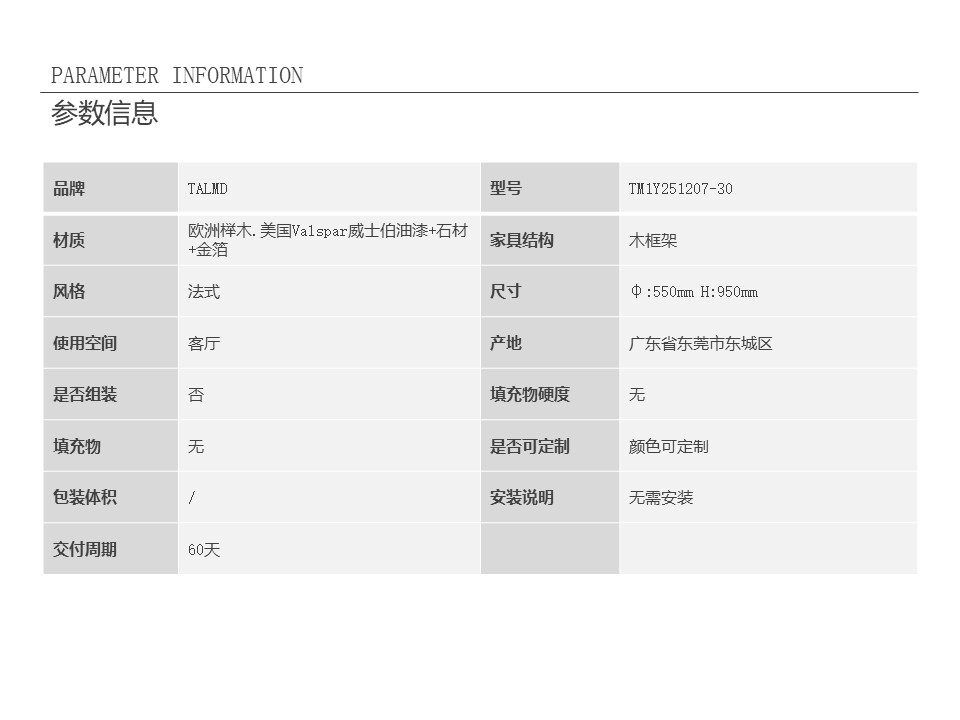Screen dimensions: 960x720
Task: Click the "参数信息" section title
Action: coord(105,113)
